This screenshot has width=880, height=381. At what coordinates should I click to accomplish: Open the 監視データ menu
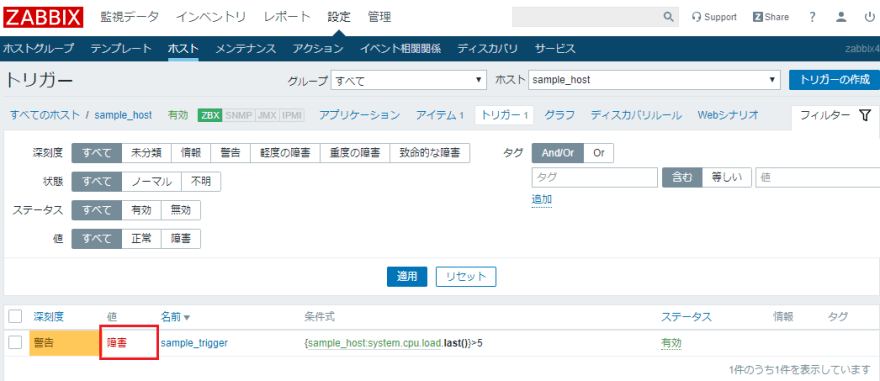[129, 17]
